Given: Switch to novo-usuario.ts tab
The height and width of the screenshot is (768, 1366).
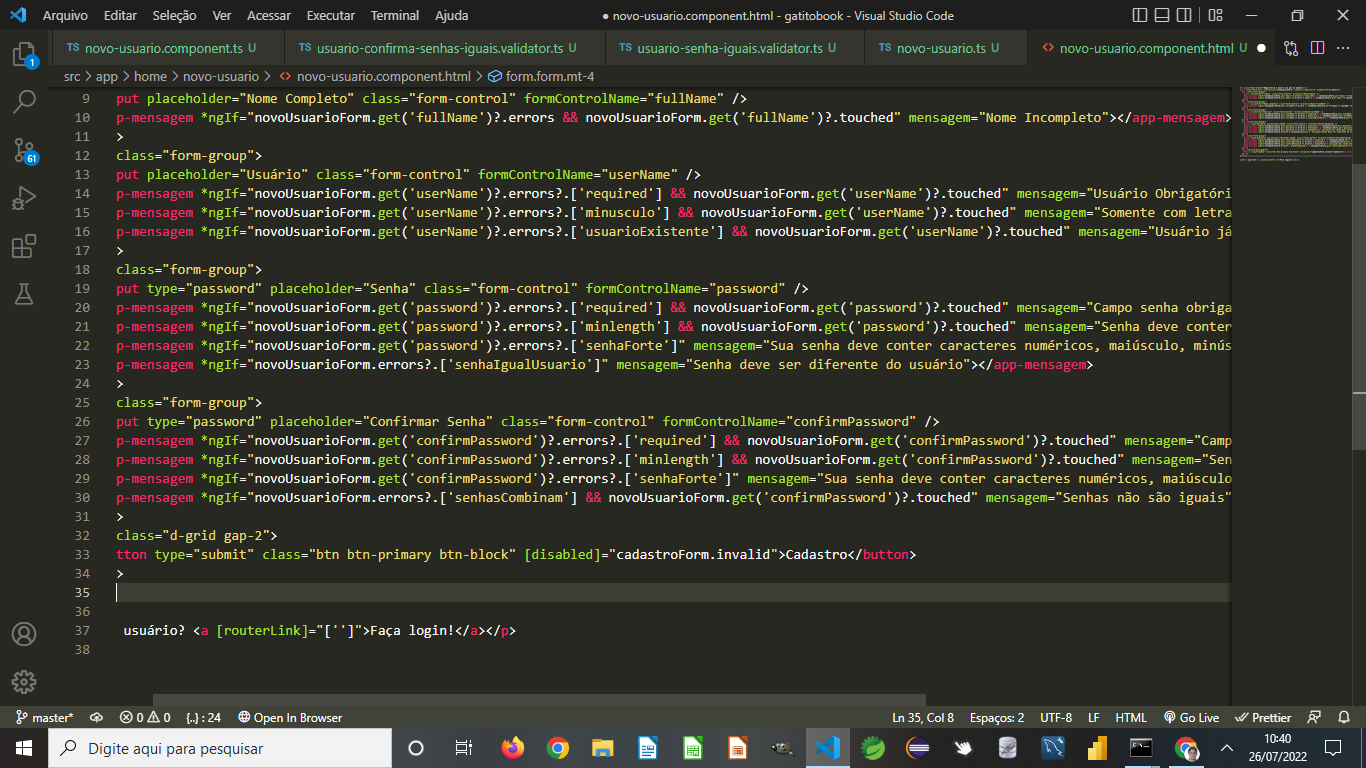Looking at the screenshot, I should coord(946,48).
